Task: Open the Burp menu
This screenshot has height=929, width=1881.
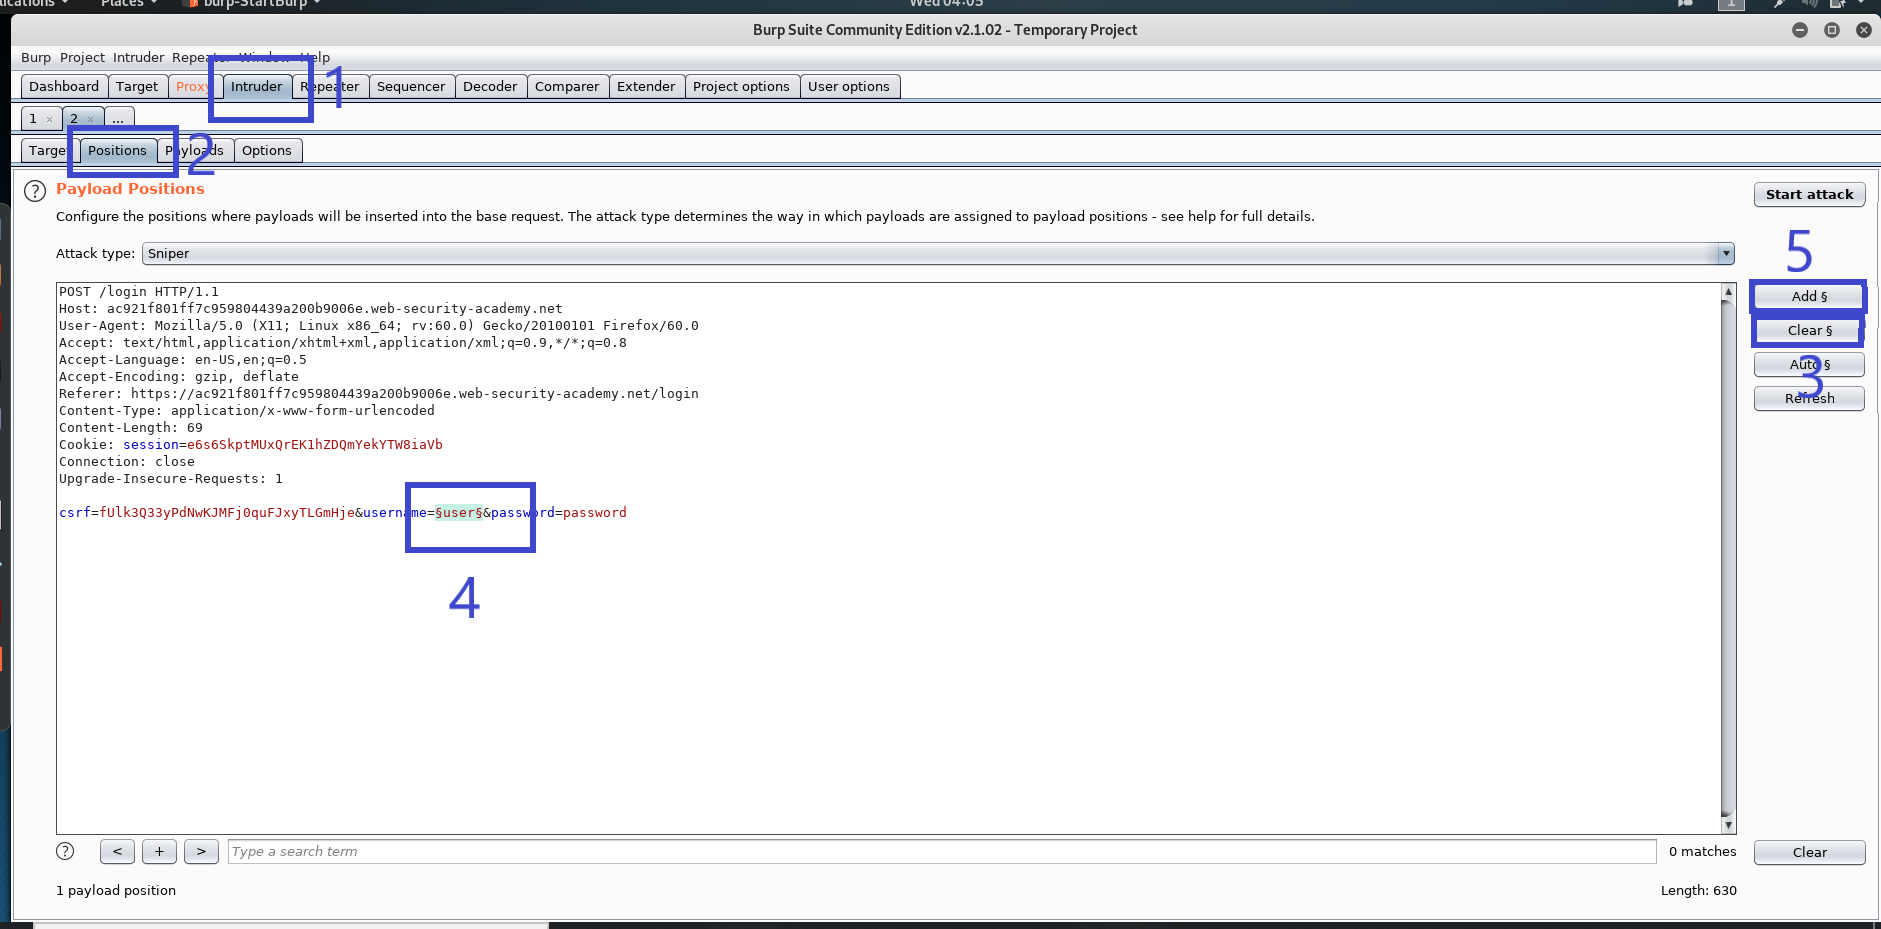Action: (36, 58)
